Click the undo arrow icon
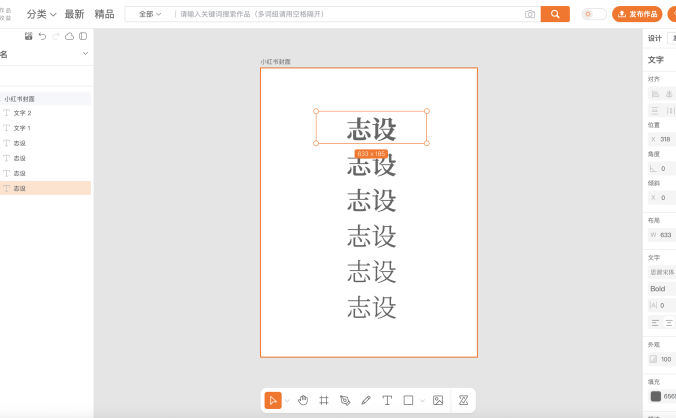This screenshot has height=418, width=676. [x=42, y=36]
